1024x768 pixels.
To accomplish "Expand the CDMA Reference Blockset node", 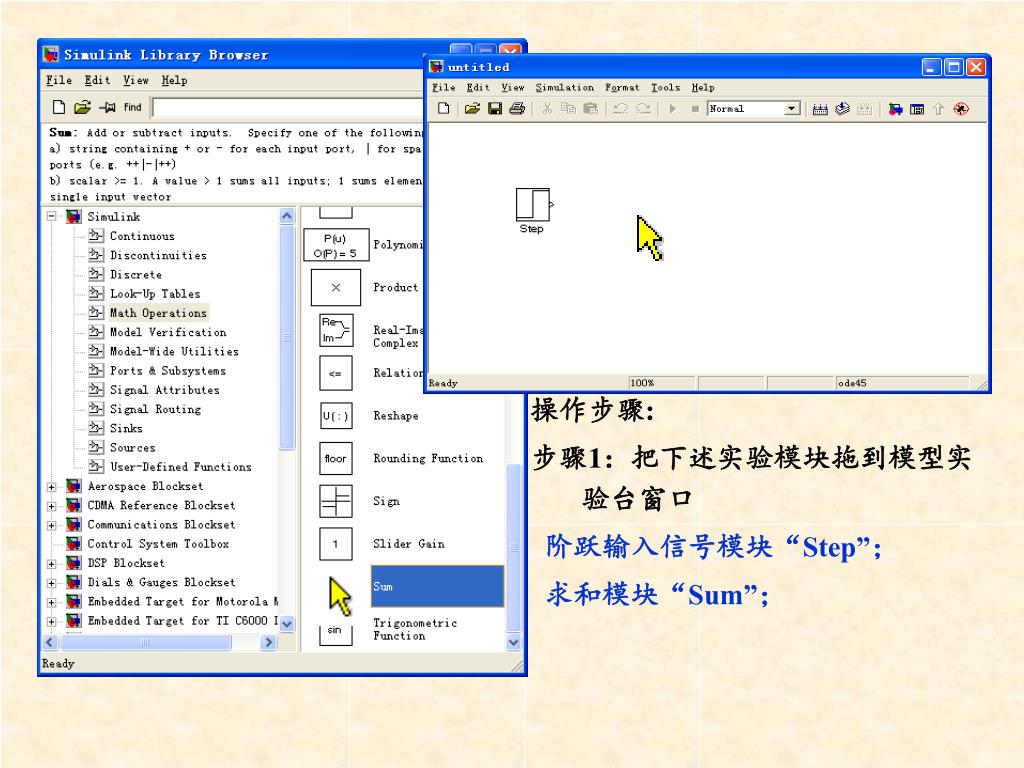I will pos(52,505).
